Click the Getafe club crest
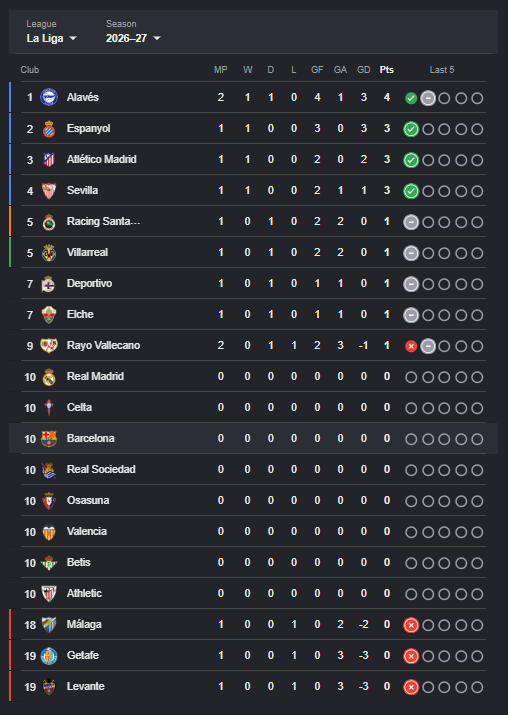 tap(49, 656)
